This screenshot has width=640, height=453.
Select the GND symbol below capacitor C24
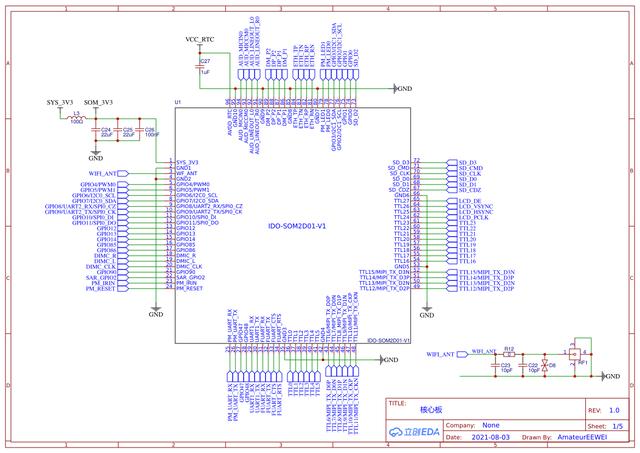[96, 155]
